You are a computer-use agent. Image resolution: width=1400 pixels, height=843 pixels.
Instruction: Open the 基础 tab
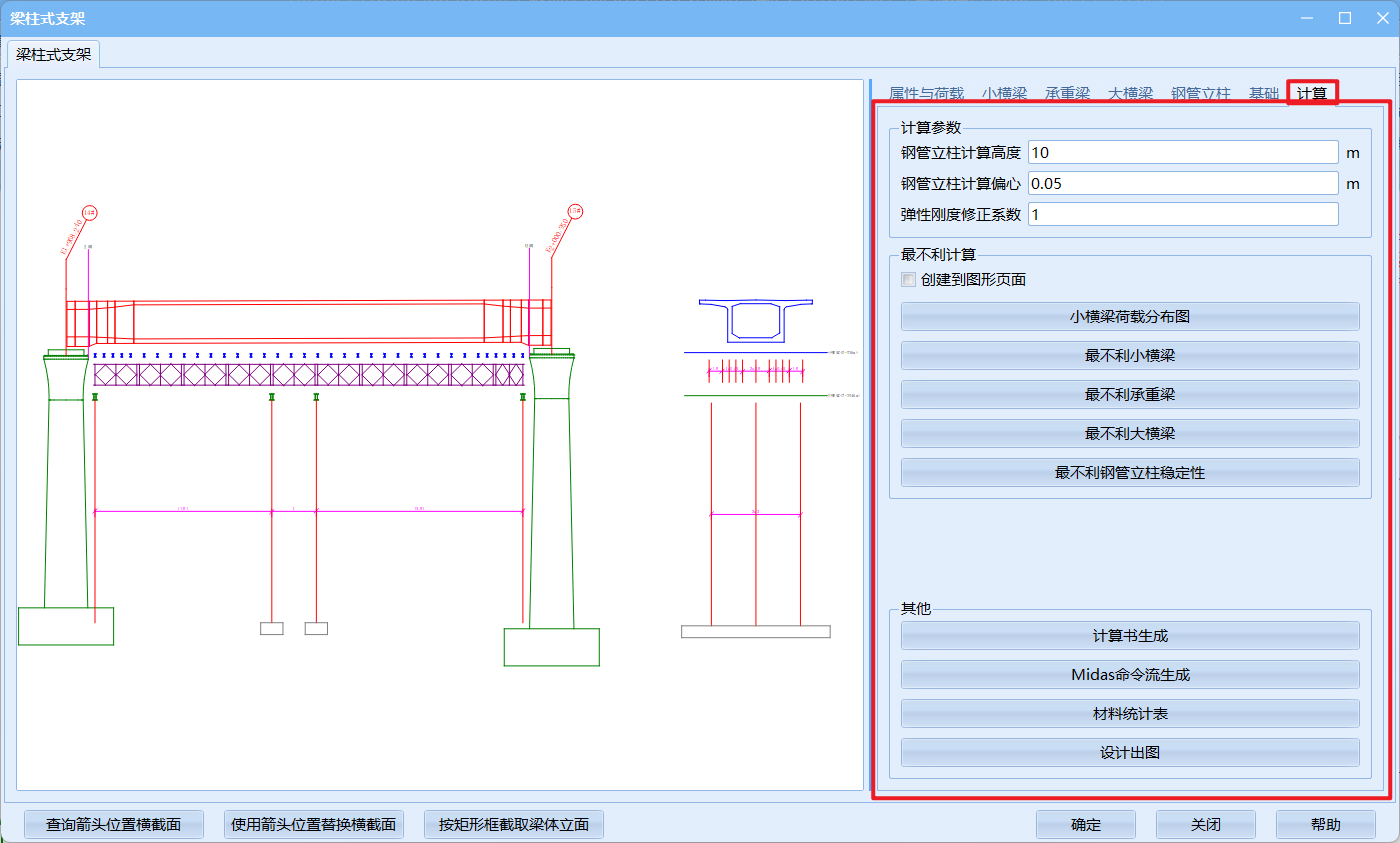pyautogui.click(x=1263, y=93)
